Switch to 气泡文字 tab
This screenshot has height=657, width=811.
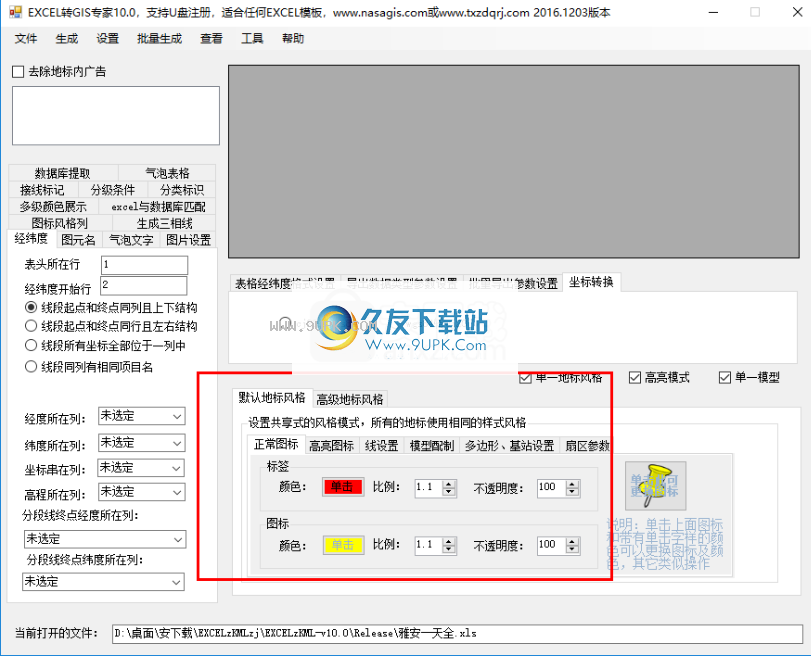pyautogui.click(x=131, y=240)
